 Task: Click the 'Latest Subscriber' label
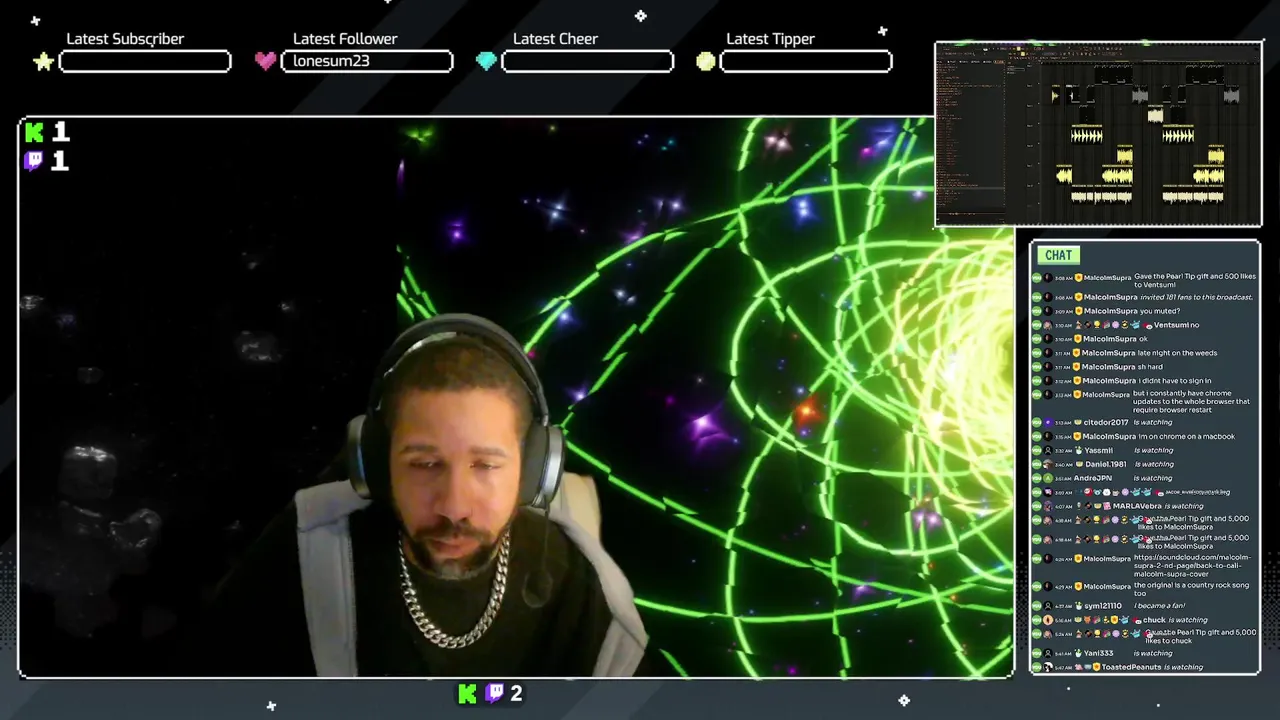click(125, 39)
